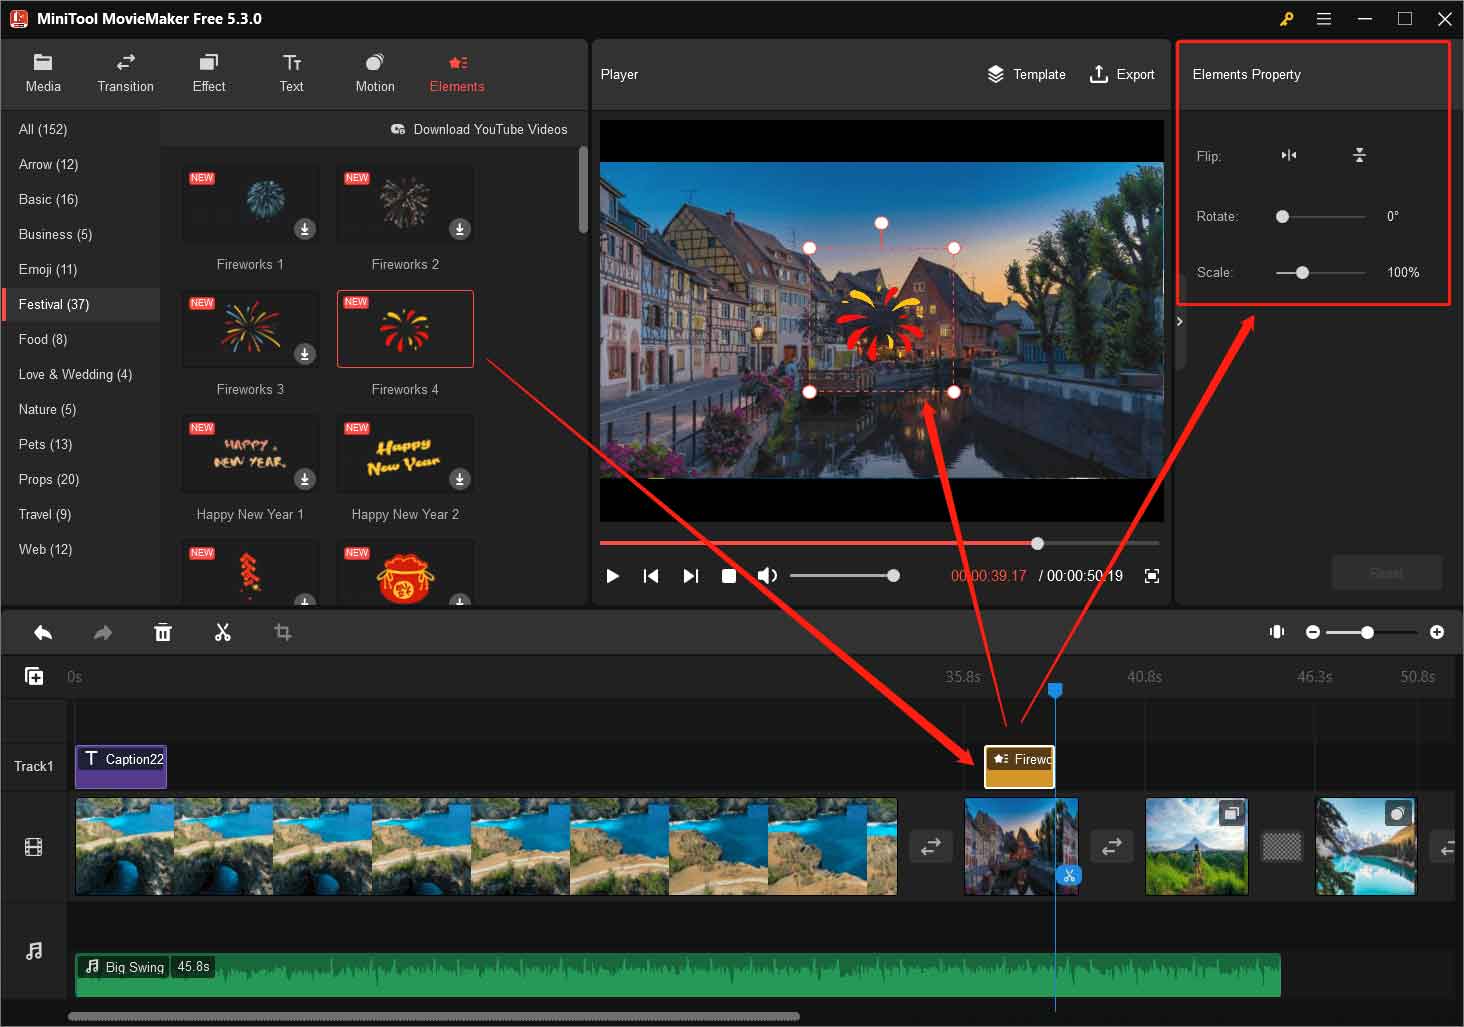Toggle full screen preview in player

(1152, 576)
